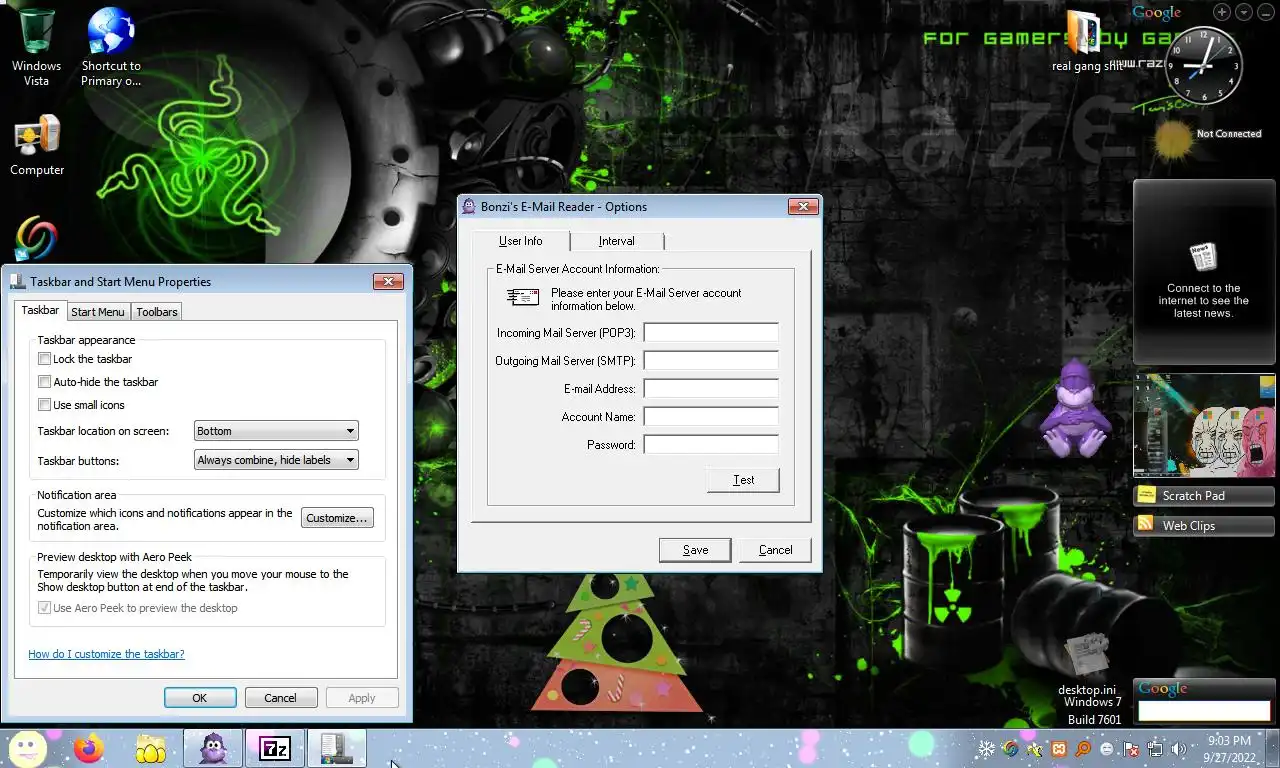
Task: Switch to Taskbar Properties taskbar button
Action: [x=337, y=748]
